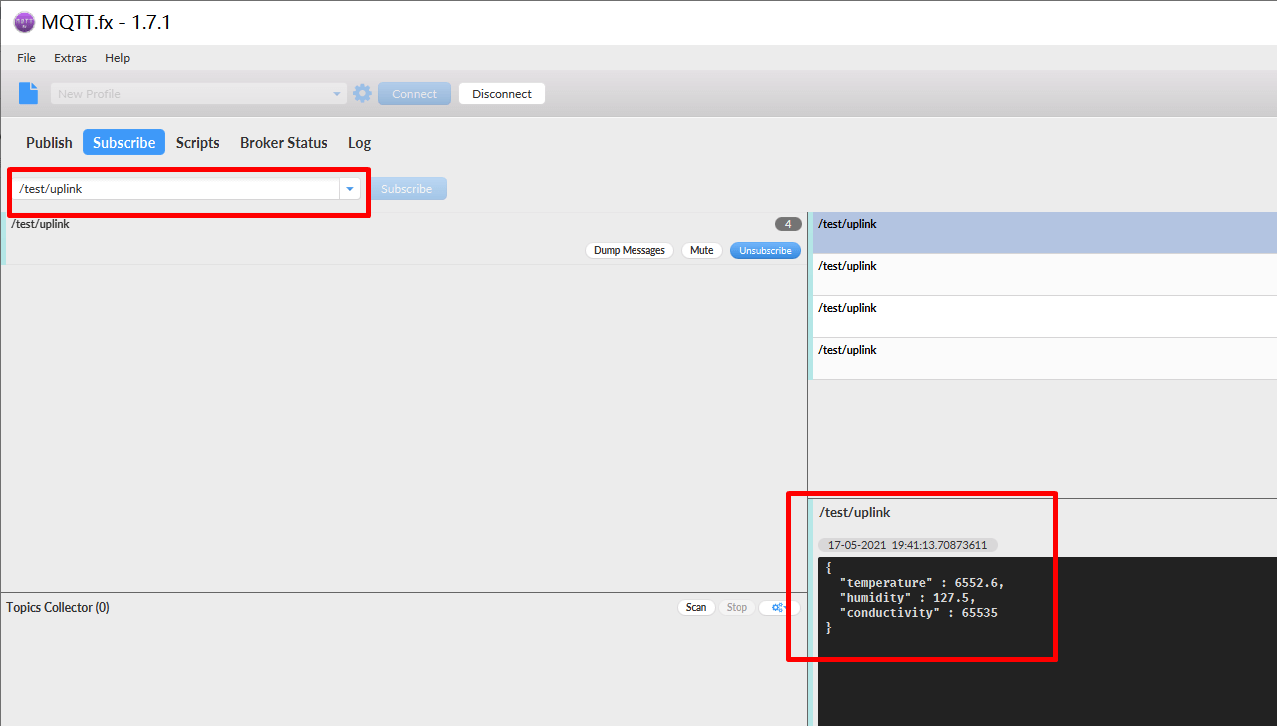Click the Unsubscribe button

[x=765, y=250]
